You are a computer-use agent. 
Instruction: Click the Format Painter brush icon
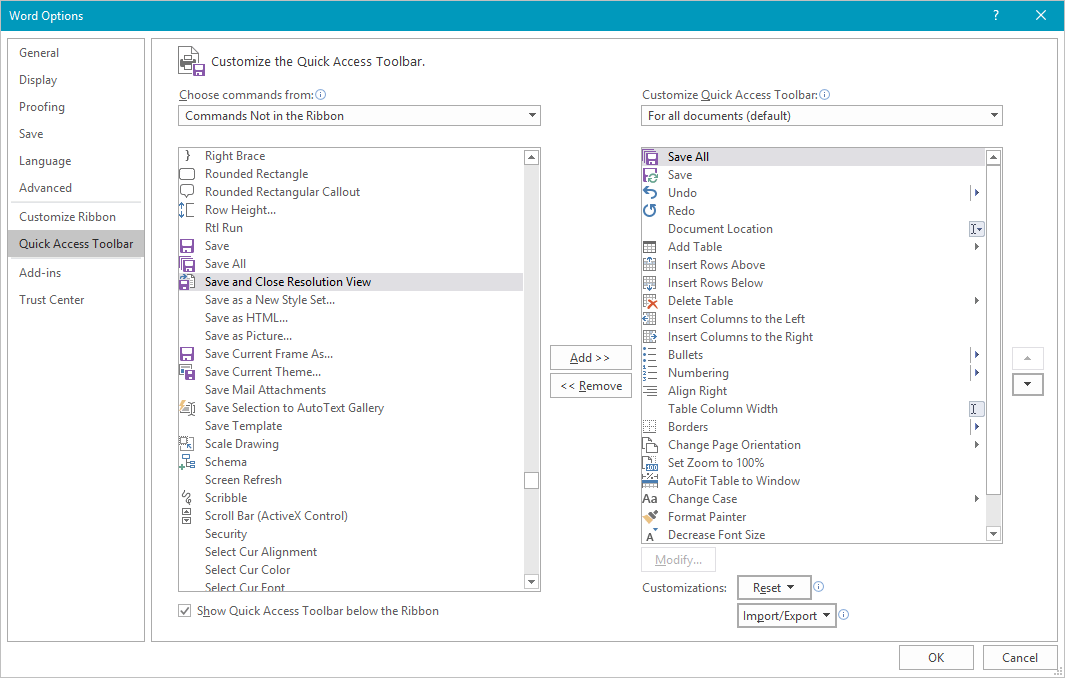point(650,517)
